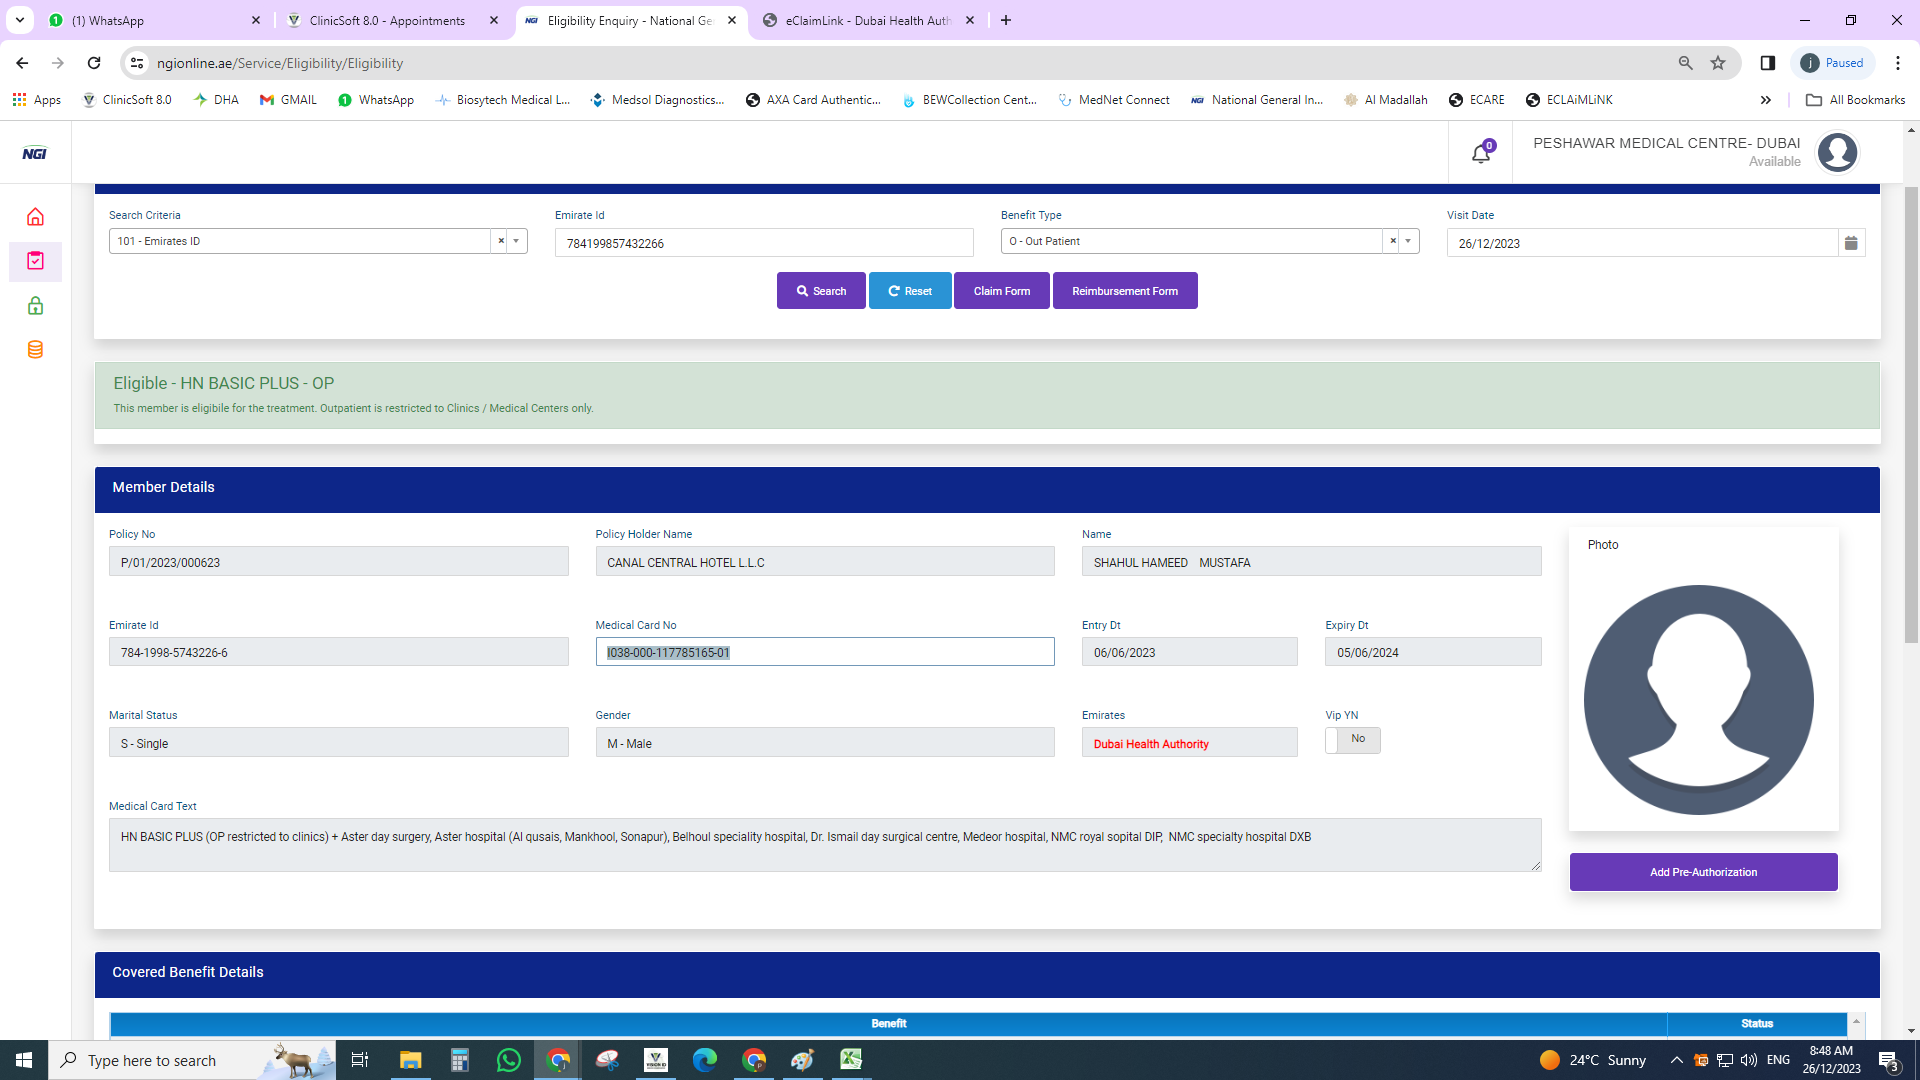
Task: Open the Visit Date calendar picker
Action: 1851,243
